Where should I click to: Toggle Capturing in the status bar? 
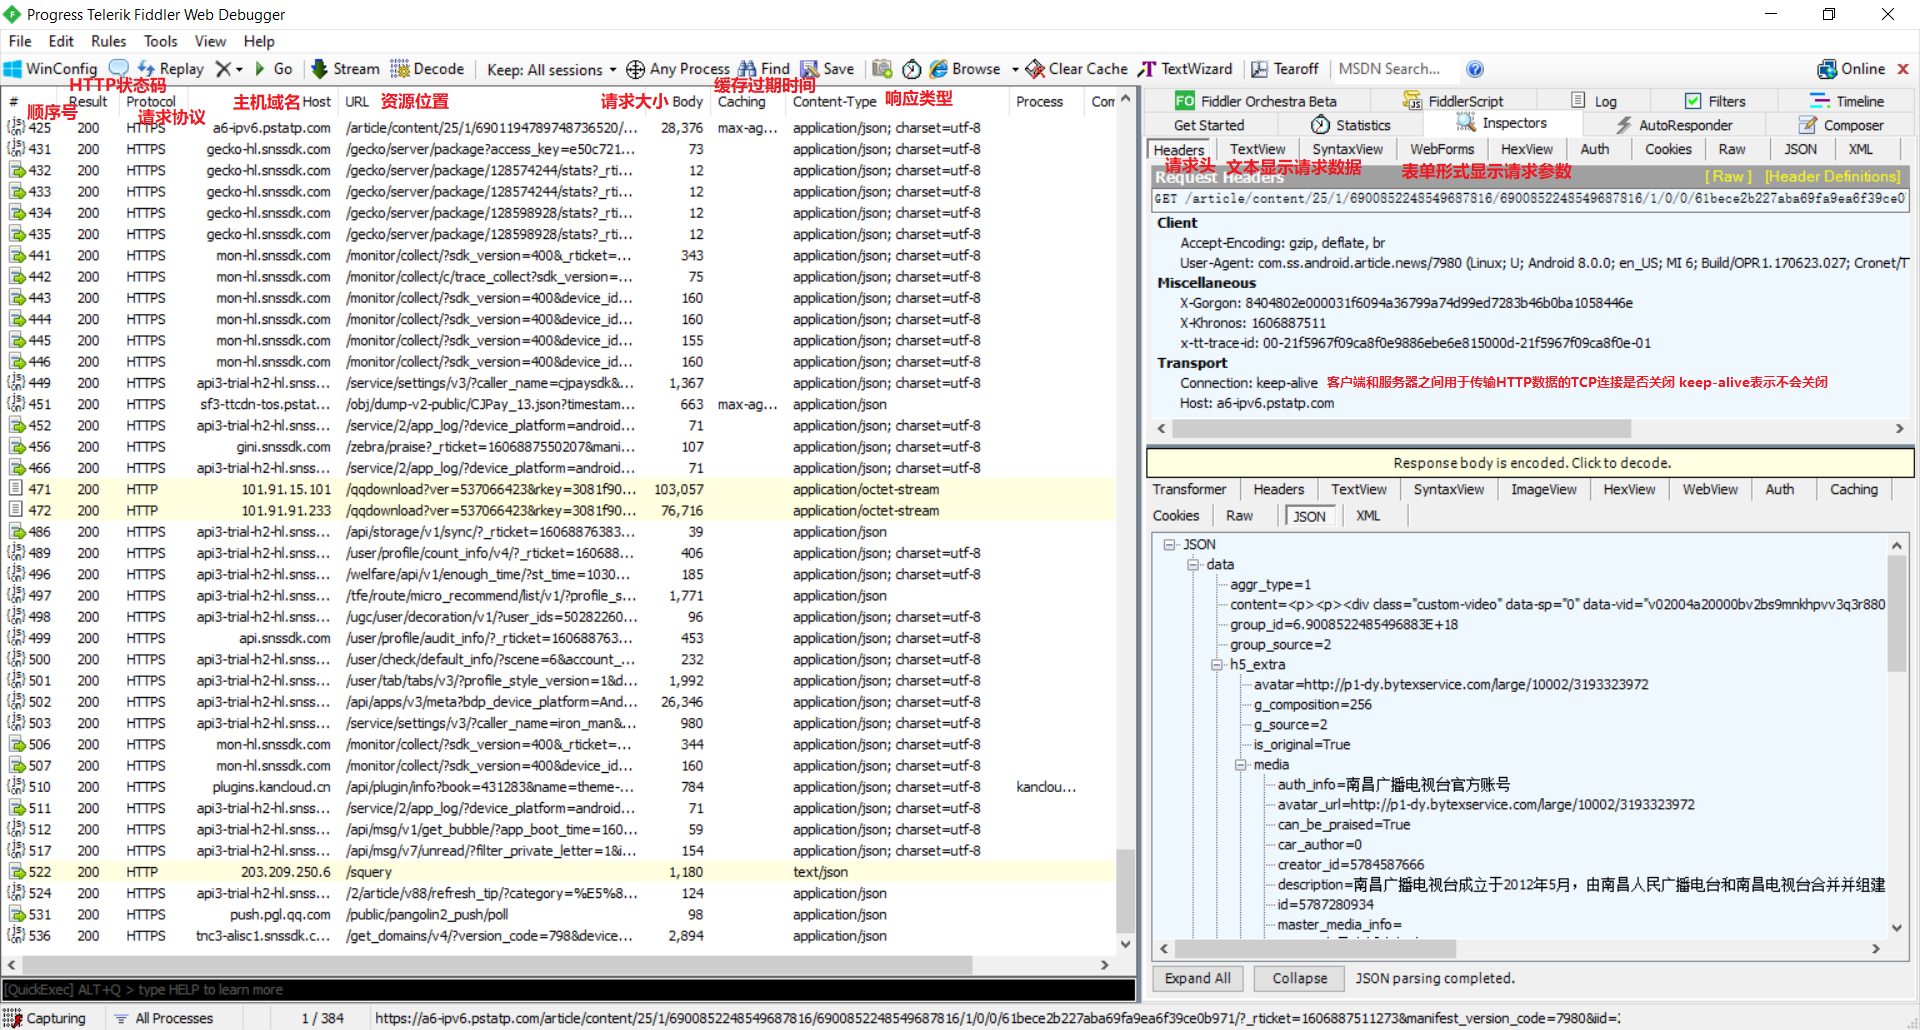[x=46, y=1018]
